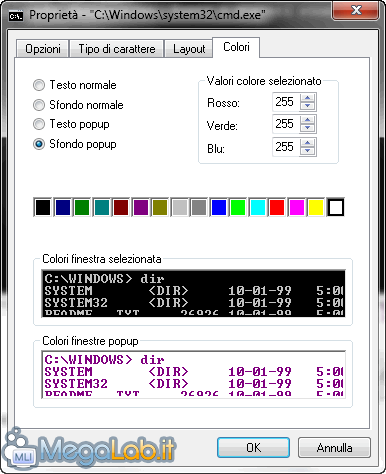
Task: Close the Proprietà dialog window
Action: coord(356,10)
